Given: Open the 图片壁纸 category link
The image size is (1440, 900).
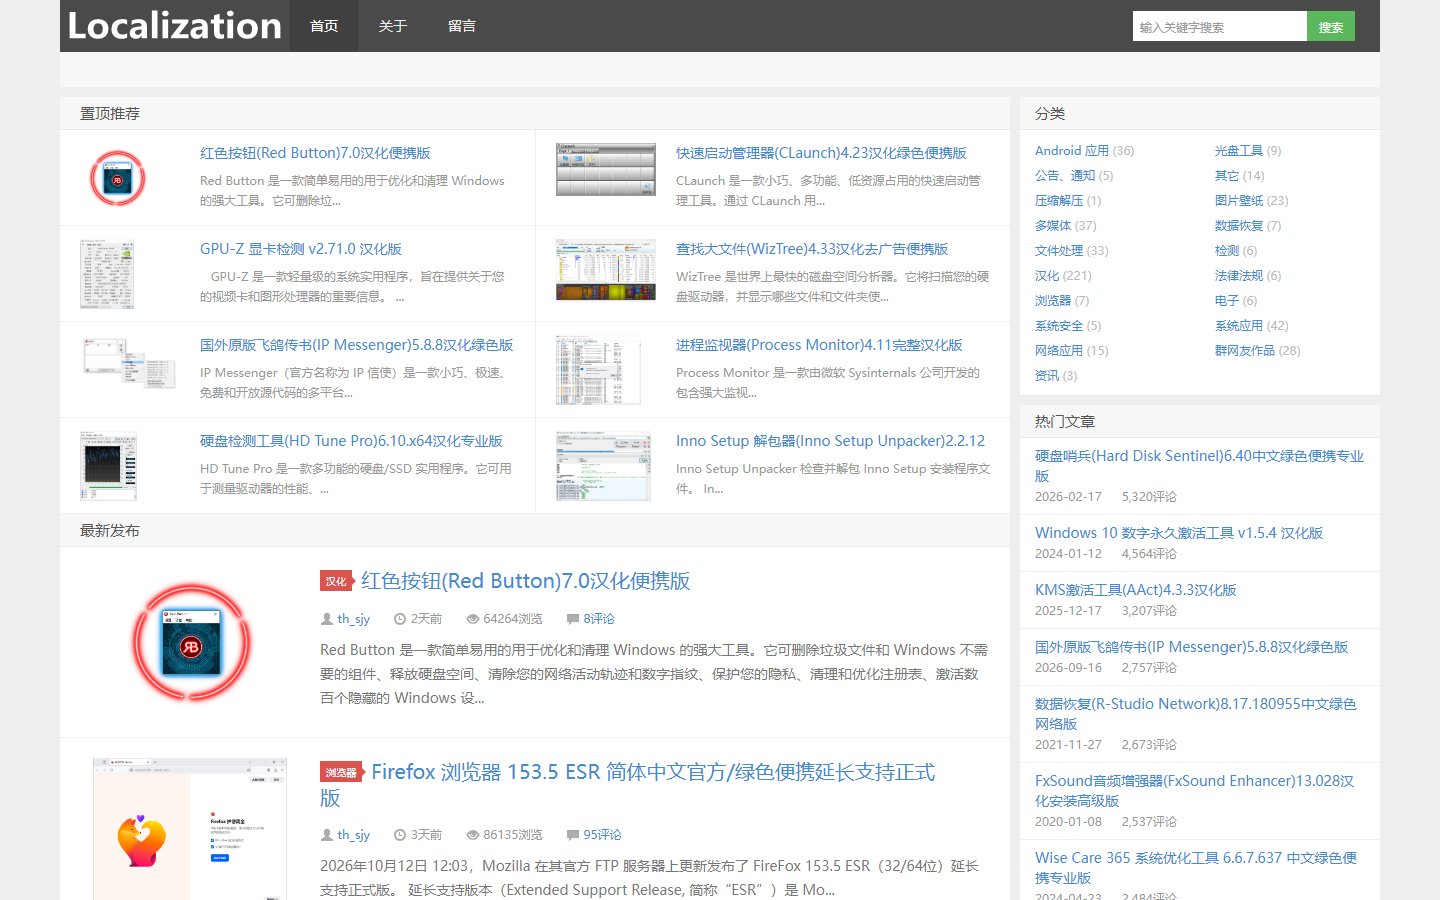Looking at the screenshot, I should point(1239,201).
